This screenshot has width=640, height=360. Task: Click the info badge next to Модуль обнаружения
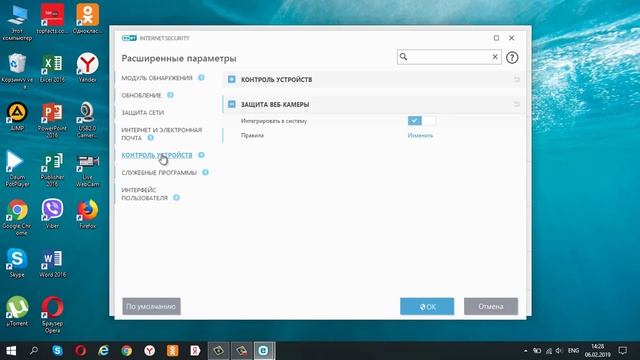[201, 78]
